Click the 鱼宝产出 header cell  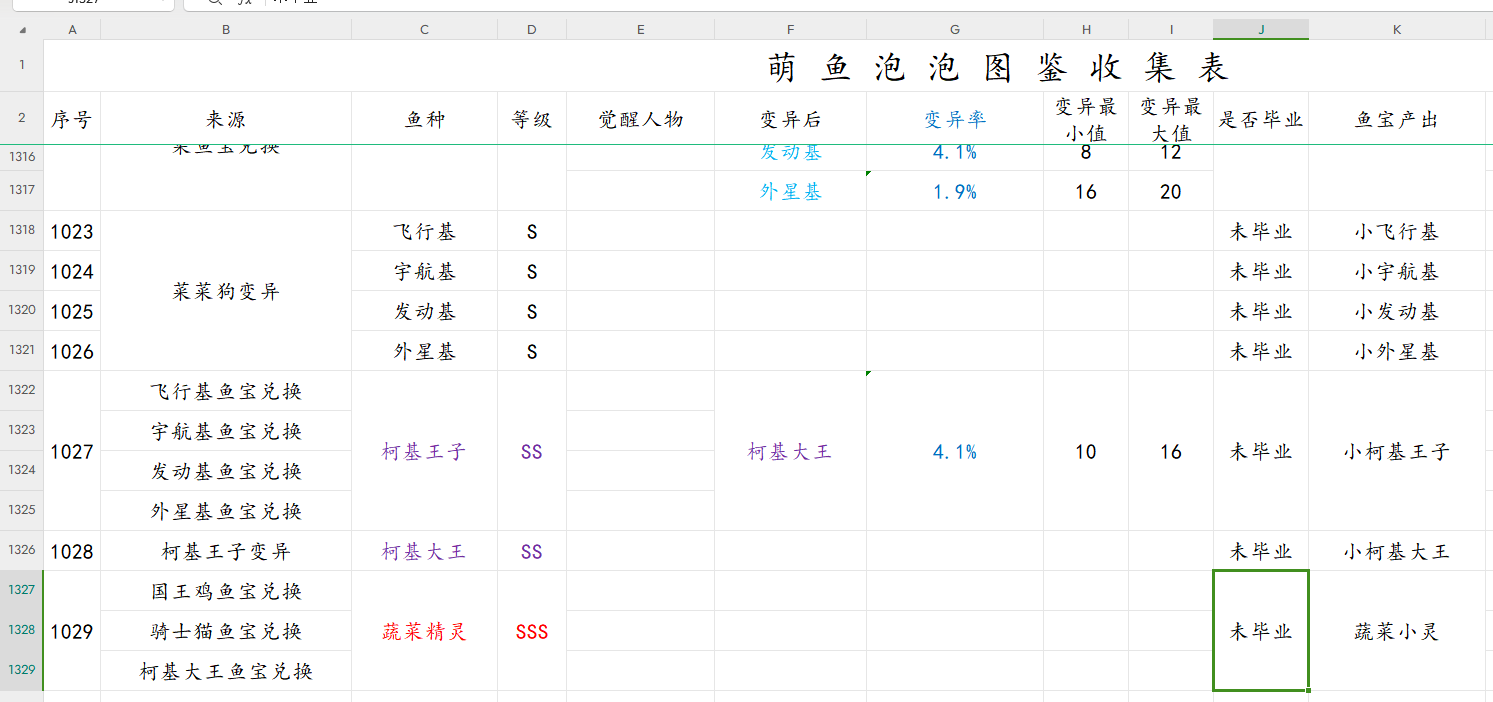tap(1397, 120)
